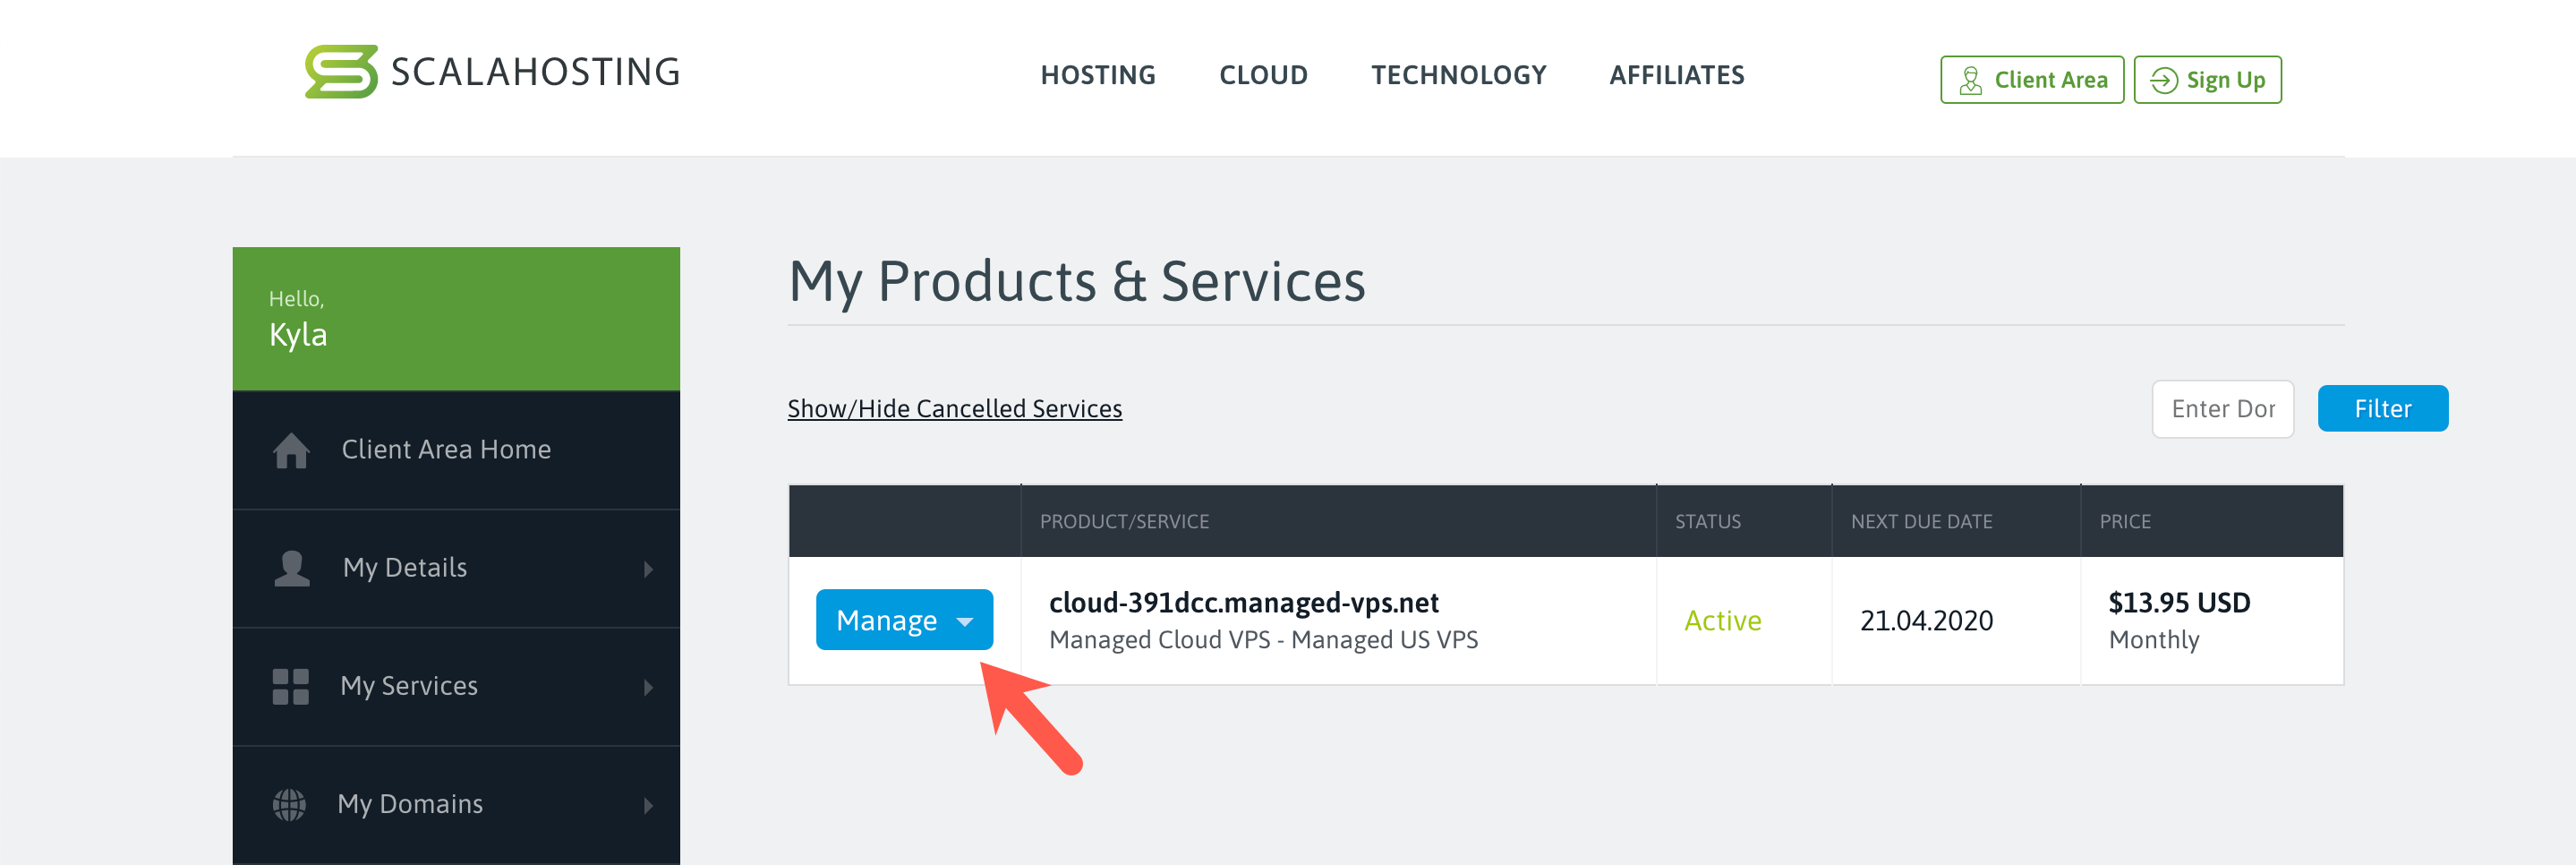Expand the My Services submenu arrow
The width and height of the screenshot is (2576, 865).
[648, 687]
